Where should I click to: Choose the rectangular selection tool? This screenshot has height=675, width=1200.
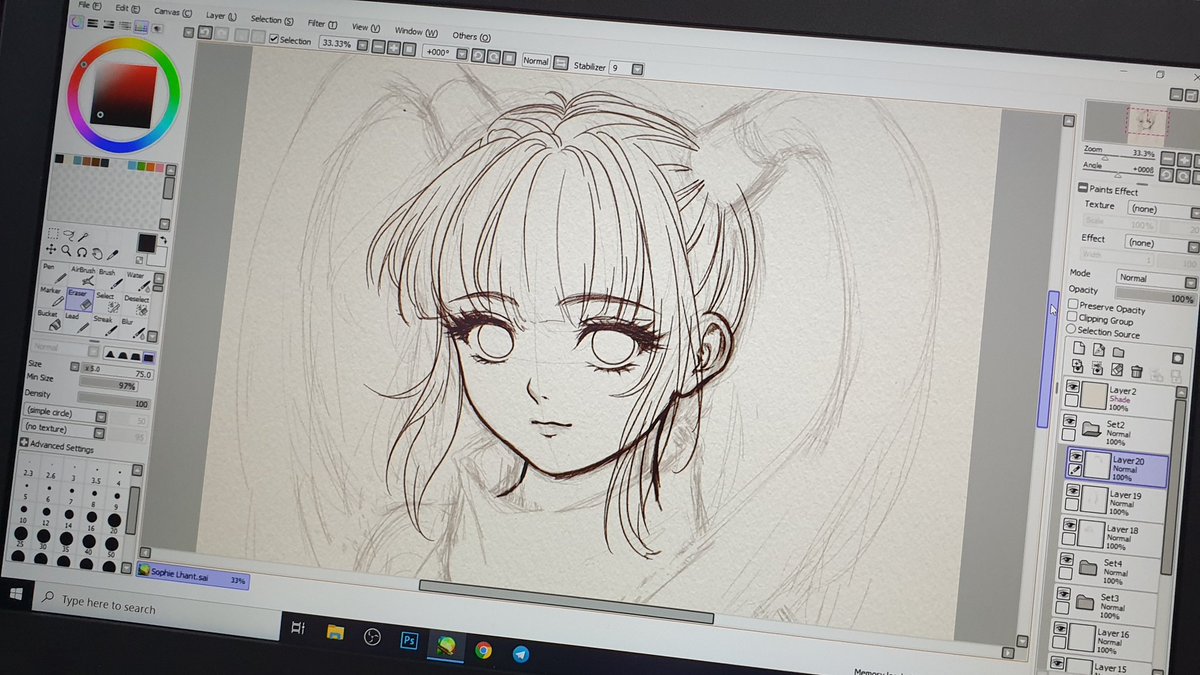(53, 233)
